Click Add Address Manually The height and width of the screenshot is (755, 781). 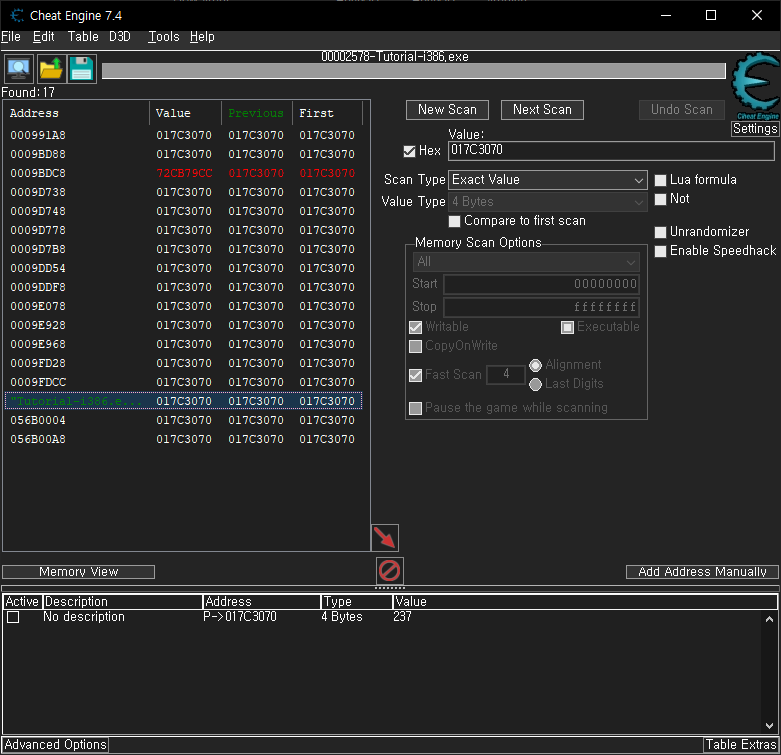tap(702, 572)
